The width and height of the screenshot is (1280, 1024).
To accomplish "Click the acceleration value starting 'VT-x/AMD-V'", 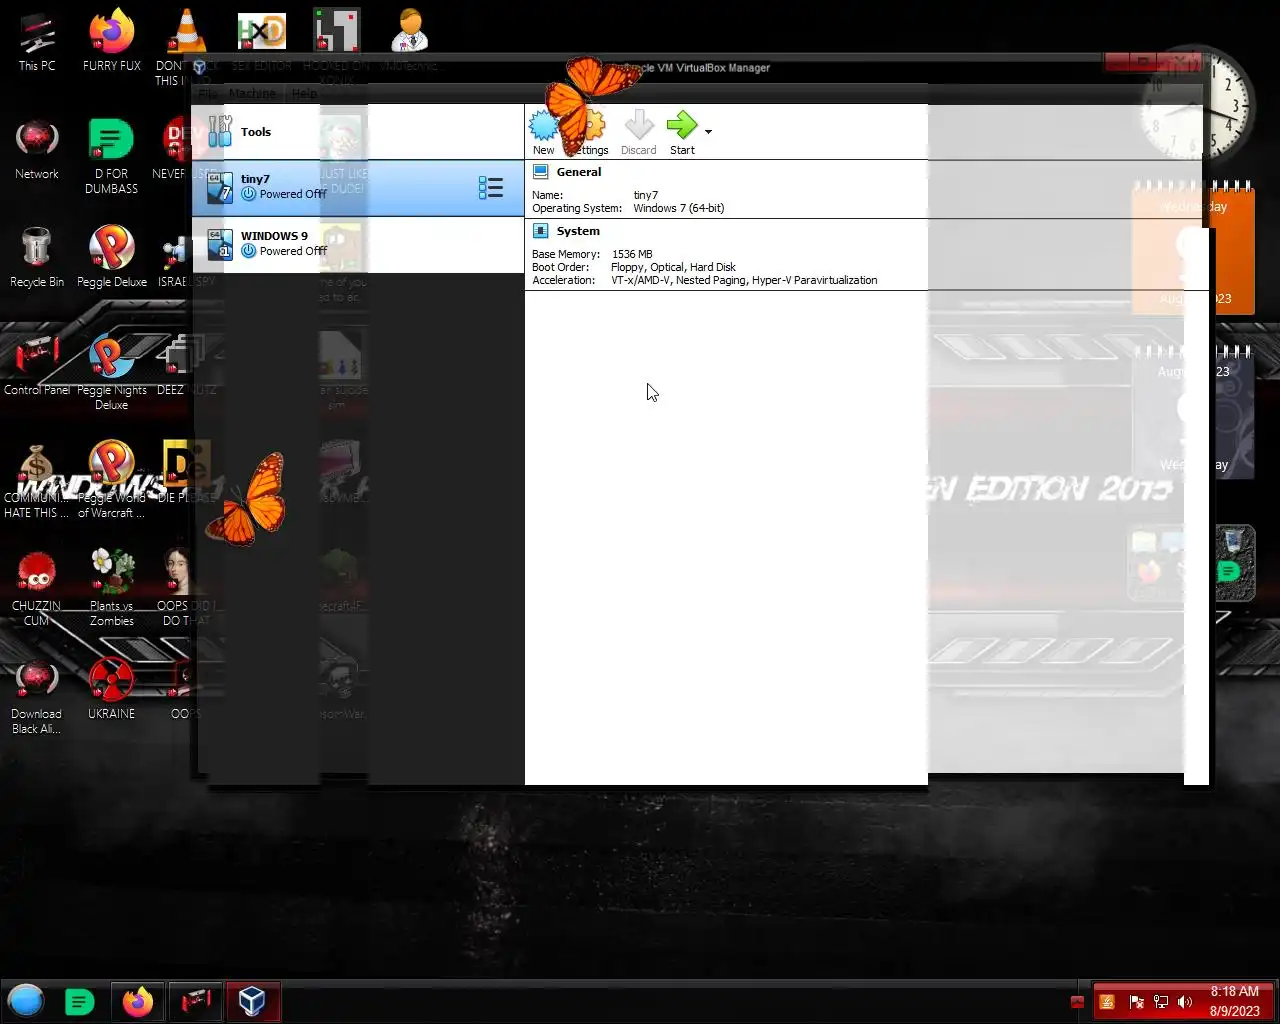I will pos(744,280).
